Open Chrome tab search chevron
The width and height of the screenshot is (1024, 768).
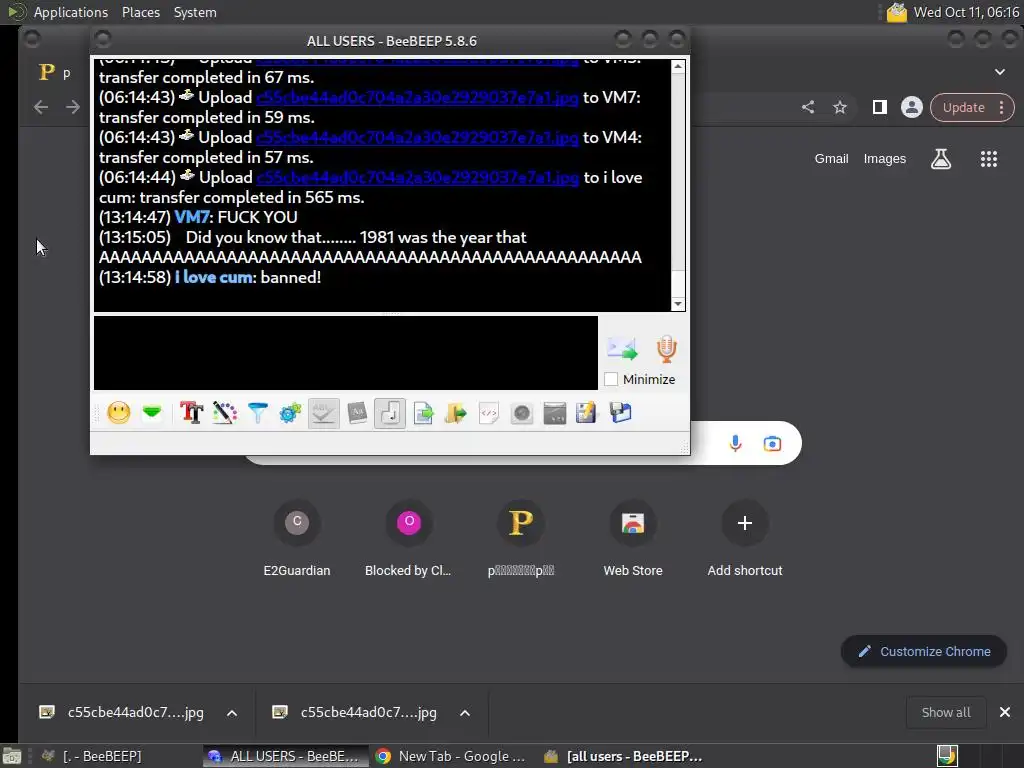(x=1000, y=72)
